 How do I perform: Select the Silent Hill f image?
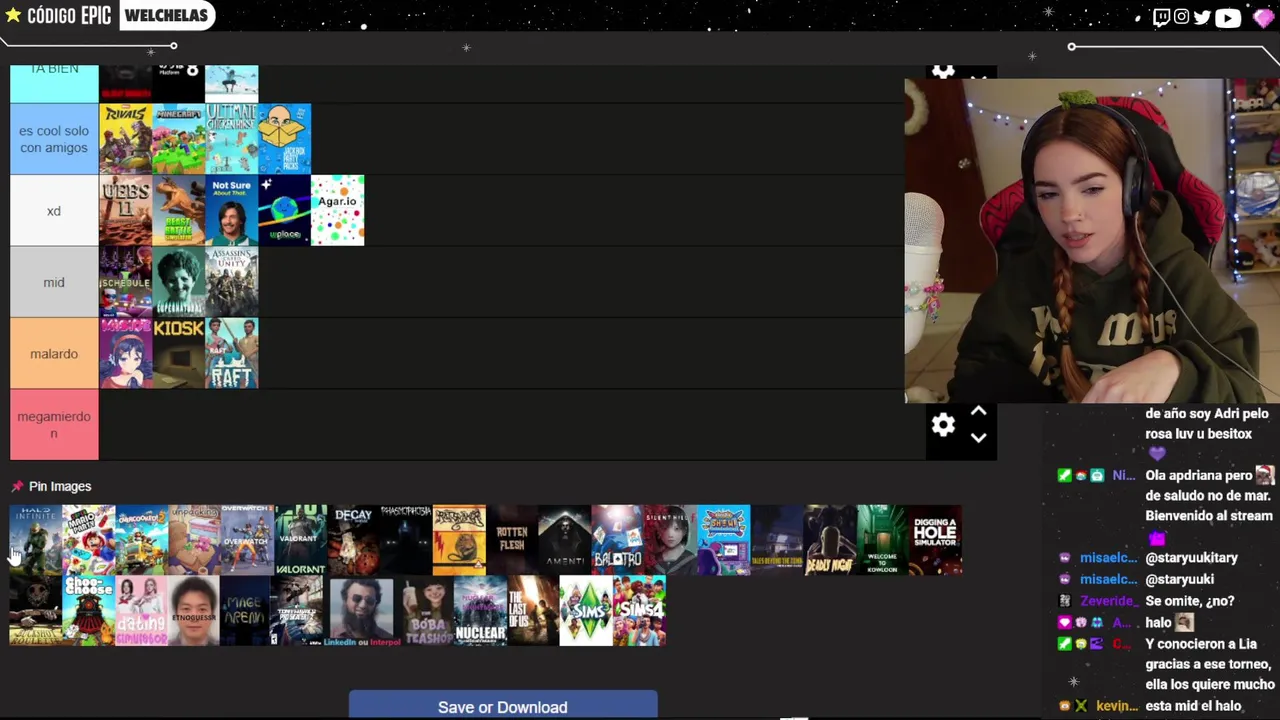point(671,540)
